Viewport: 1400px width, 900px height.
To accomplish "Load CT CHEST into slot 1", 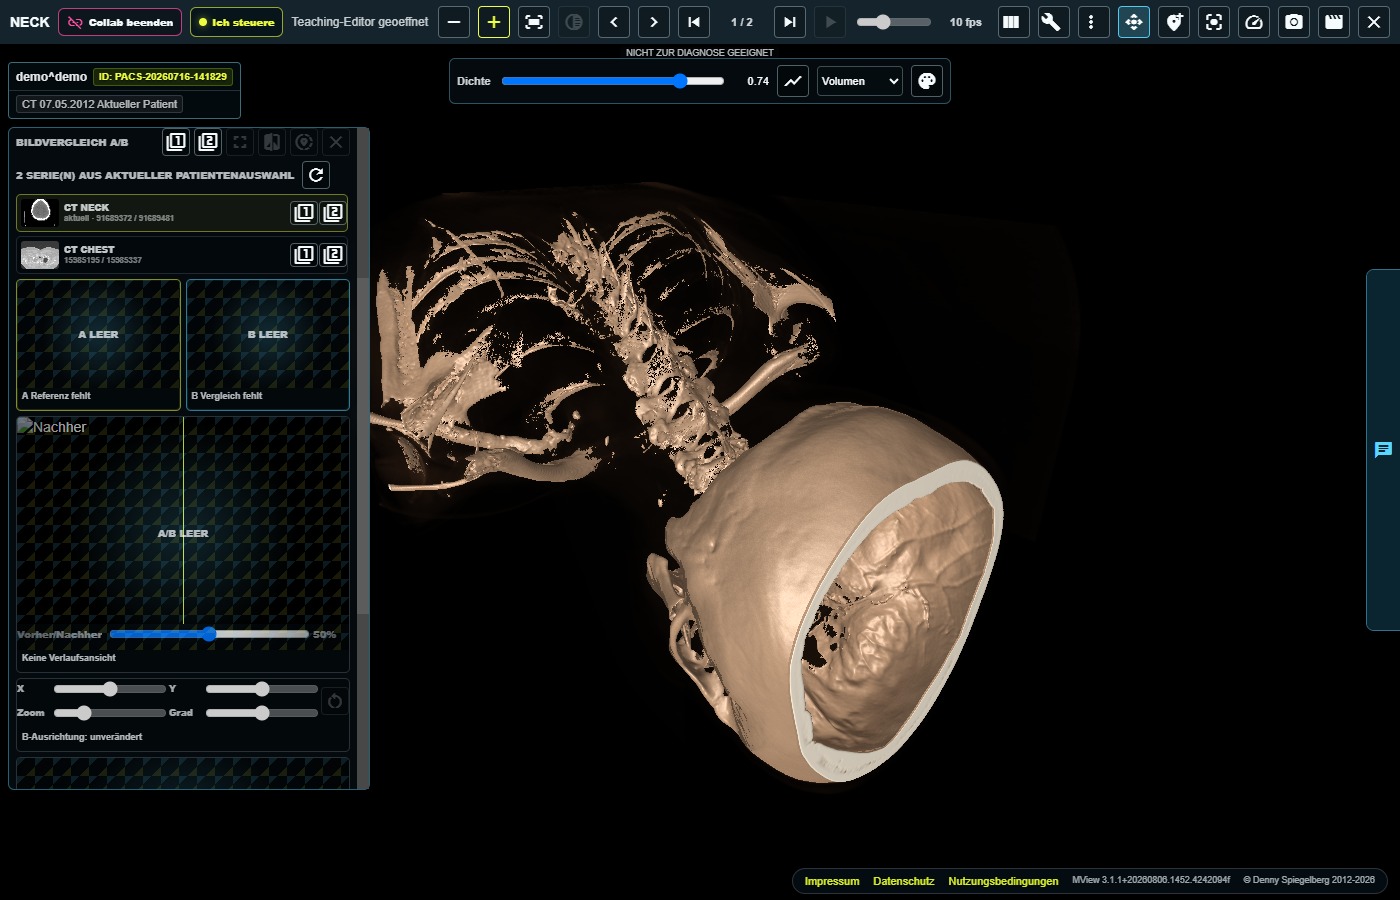I will (x=304, y=254).
